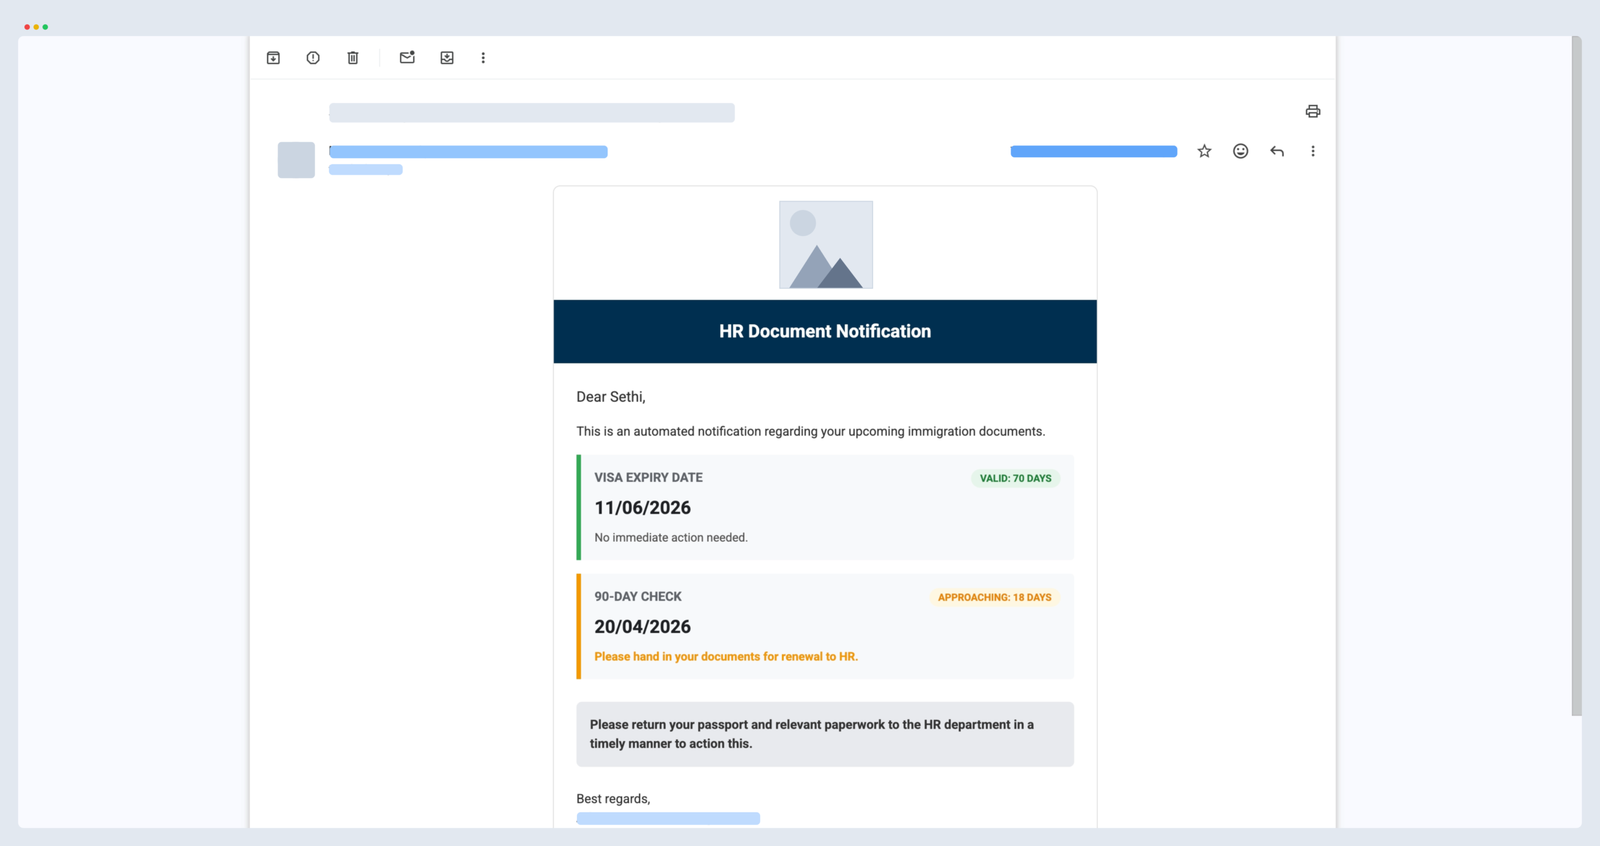The image size is (1600, 846).
Task: Add an emoji reaction to message
Action: point(1240,151)
